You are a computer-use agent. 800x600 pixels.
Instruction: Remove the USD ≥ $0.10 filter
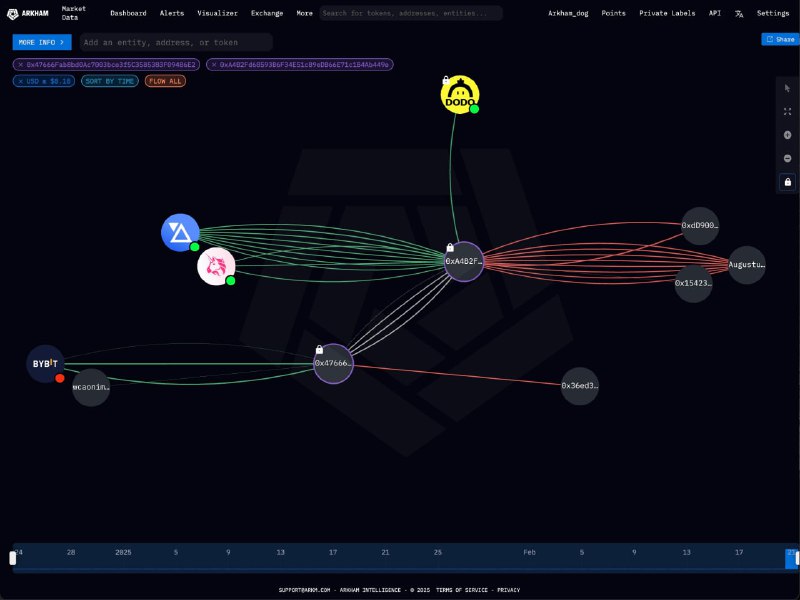[x=21, y=81]
